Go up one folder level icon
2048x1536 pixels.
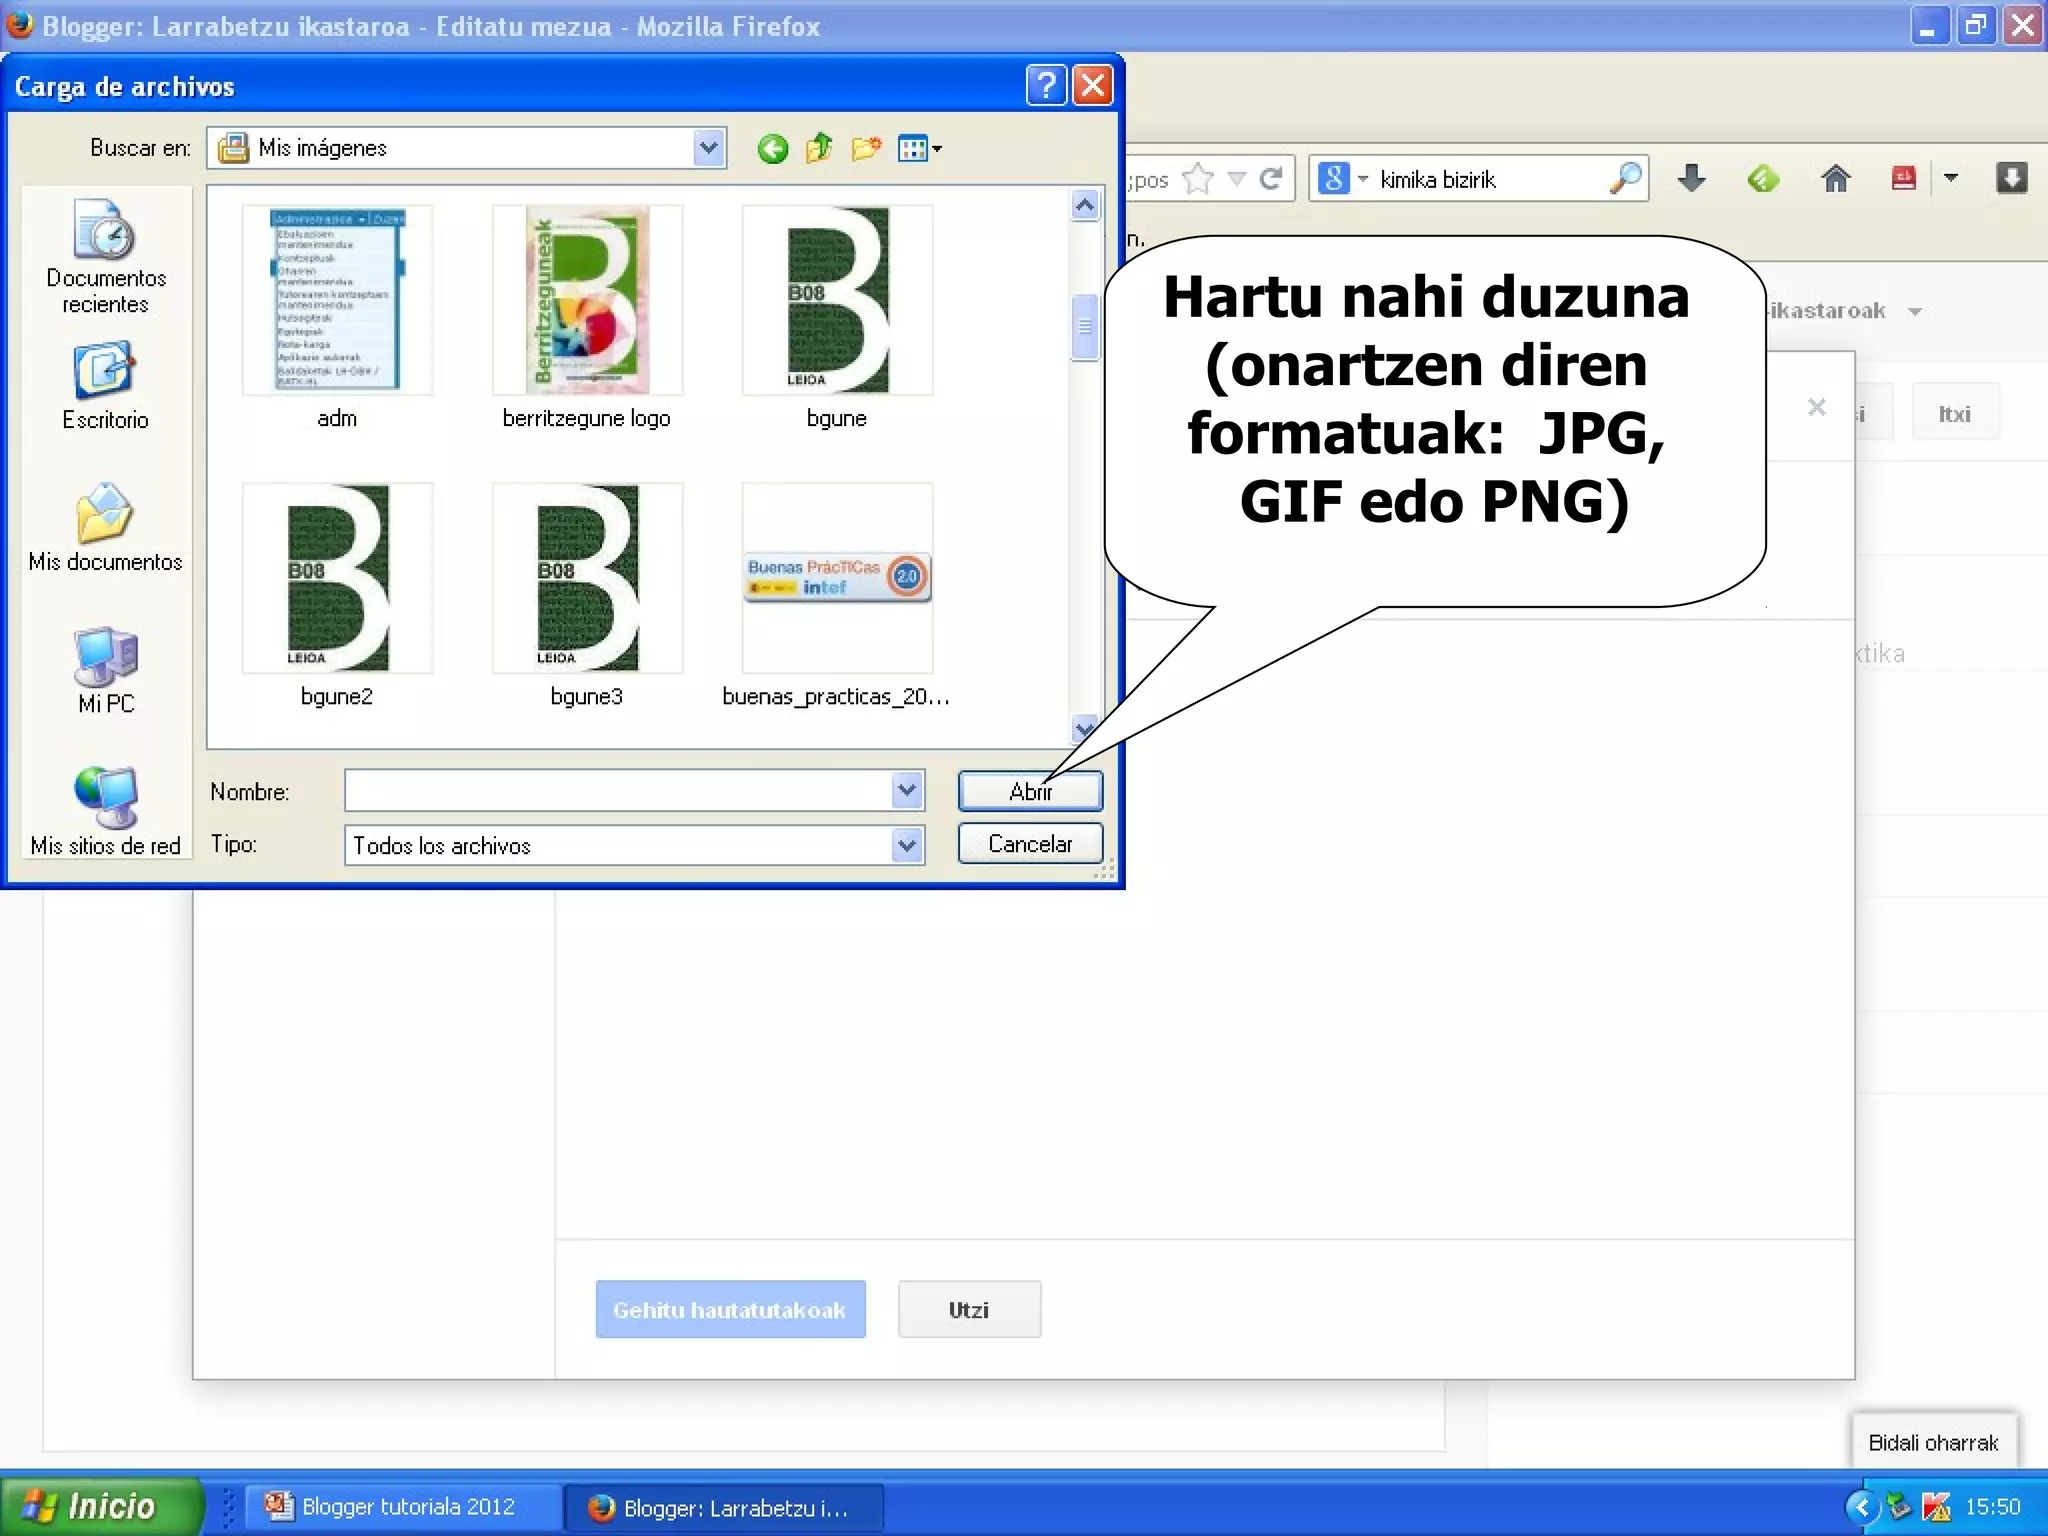819,148
